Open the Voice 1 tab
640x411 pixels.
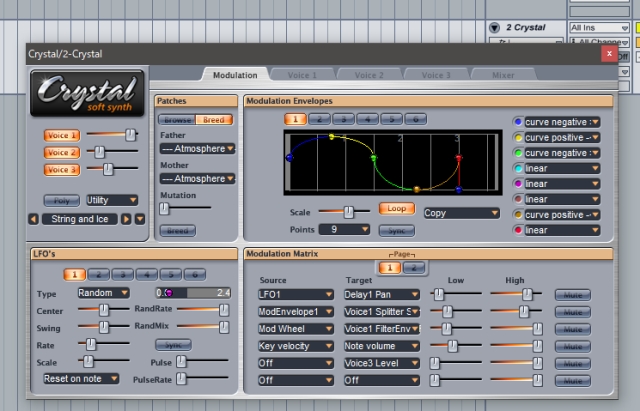(303, 75)
